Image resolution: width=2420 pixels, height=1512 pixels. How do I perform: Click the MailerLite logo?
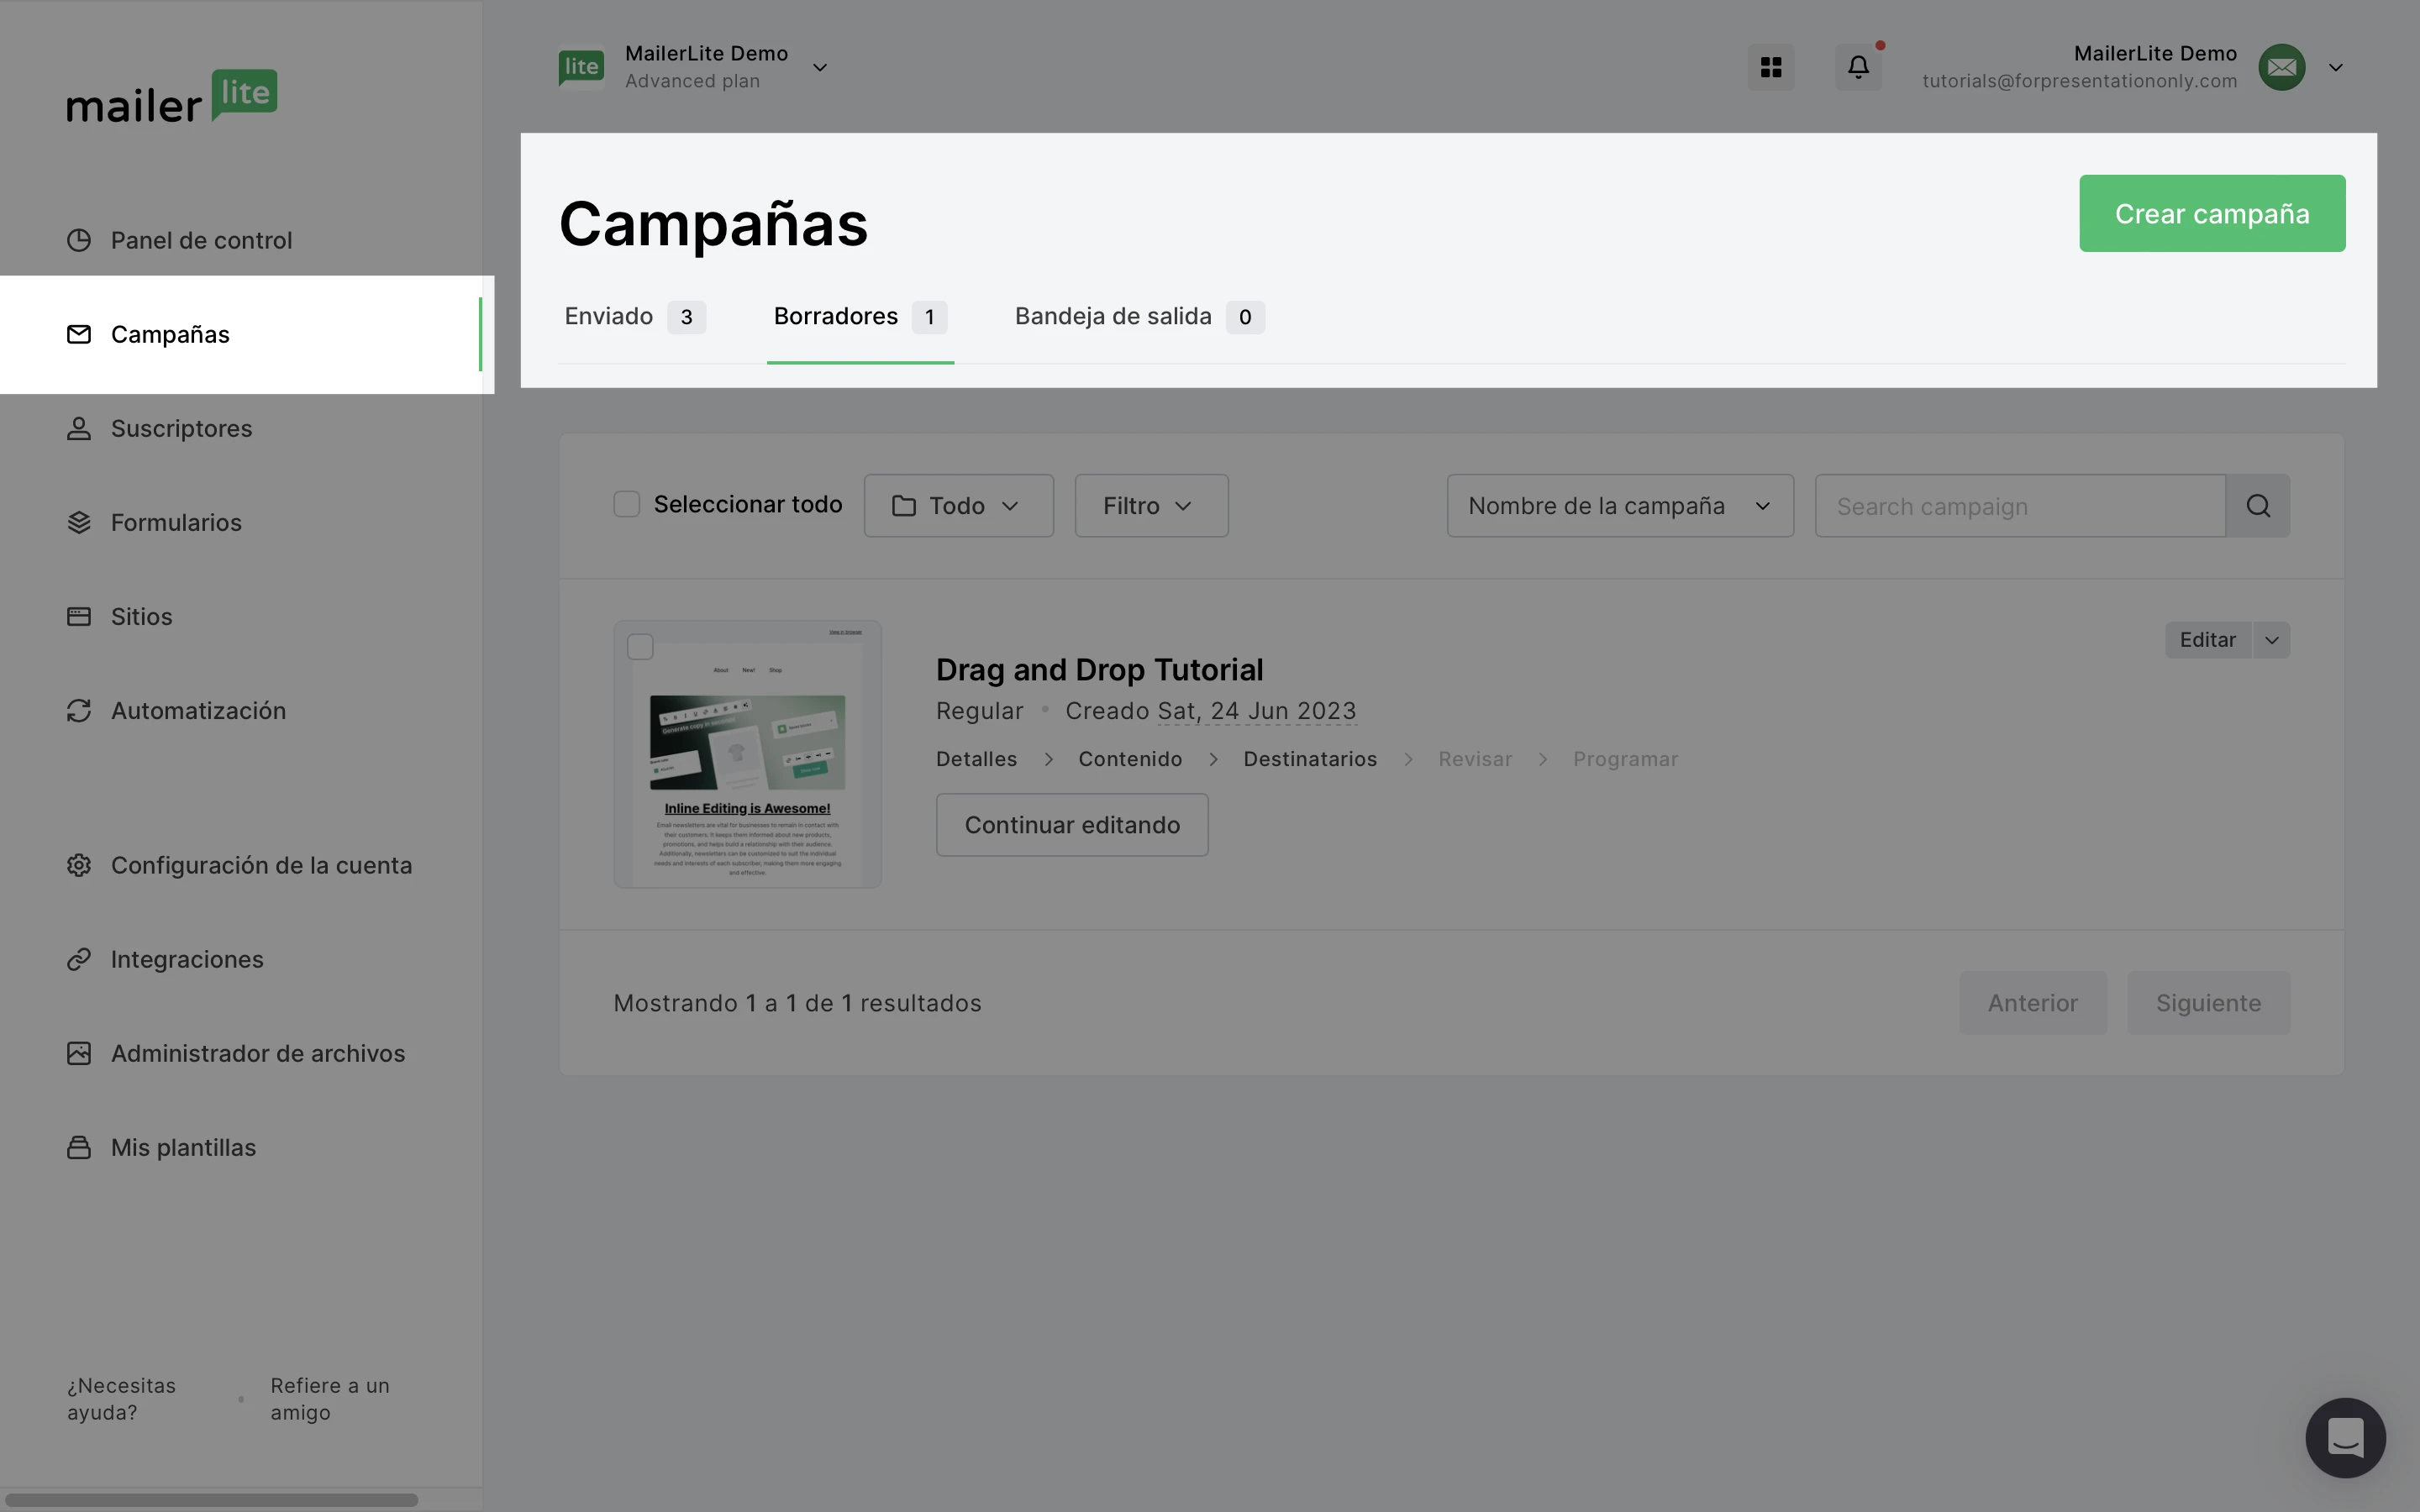[172, 97]
